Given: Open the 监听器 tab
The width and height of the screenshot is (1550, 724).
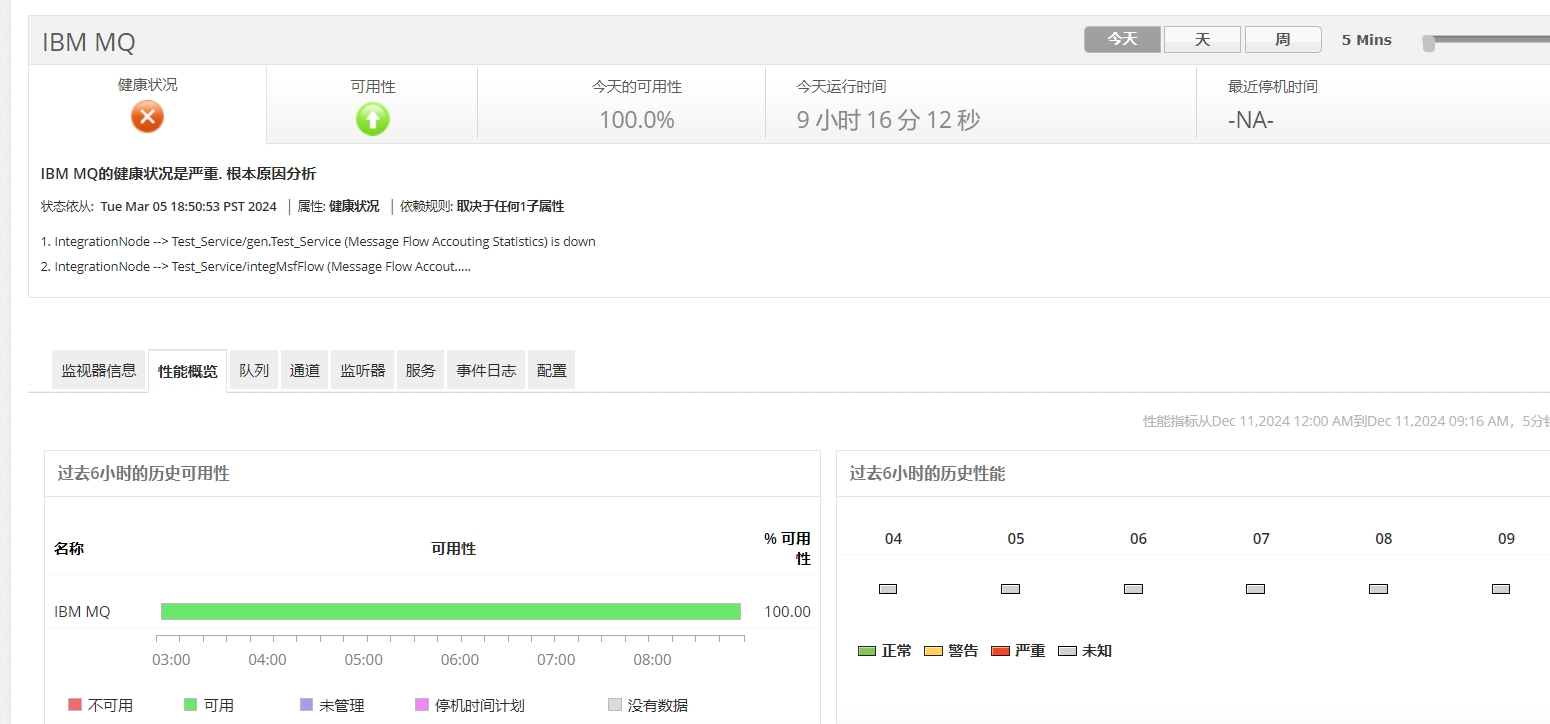Looking at the screenshot, I should [x=362, y=370].
